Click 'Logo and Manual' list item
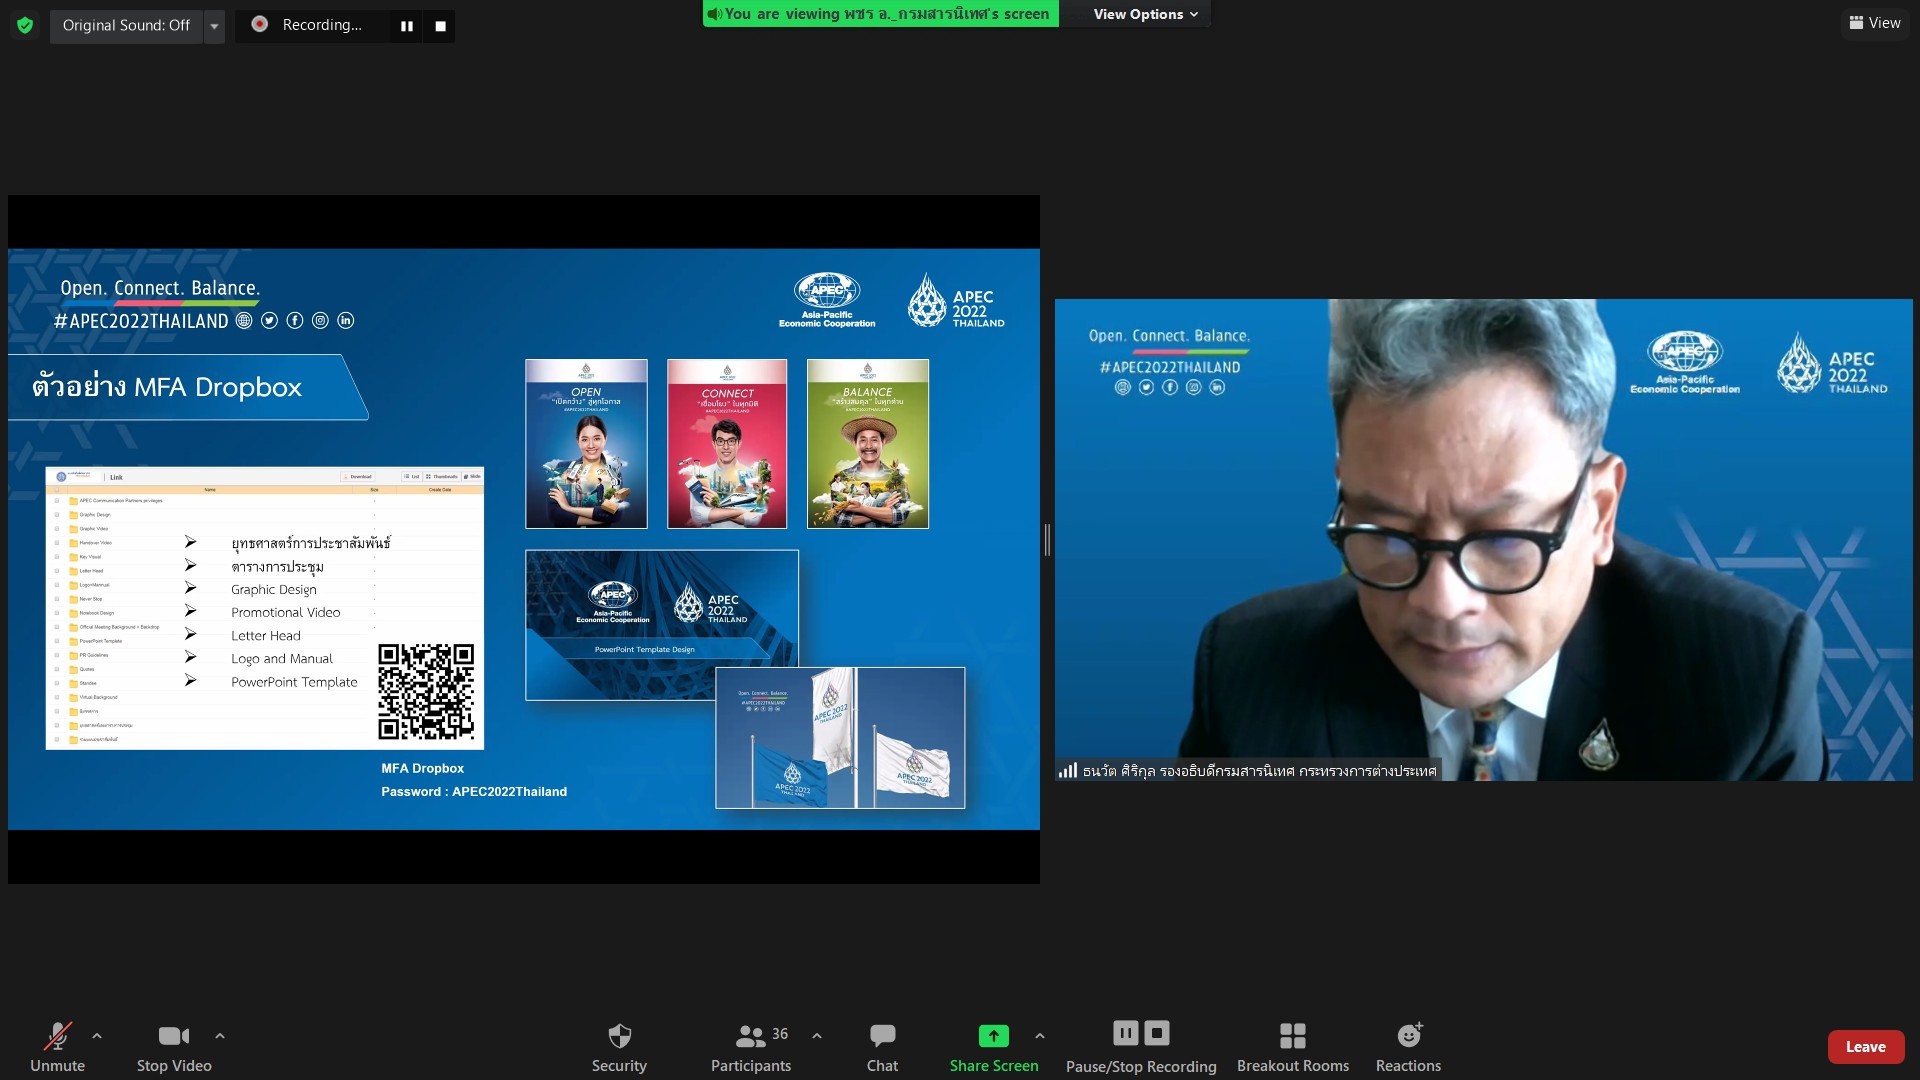Viewport: 1920px width, 1080px height. [282, 658]
